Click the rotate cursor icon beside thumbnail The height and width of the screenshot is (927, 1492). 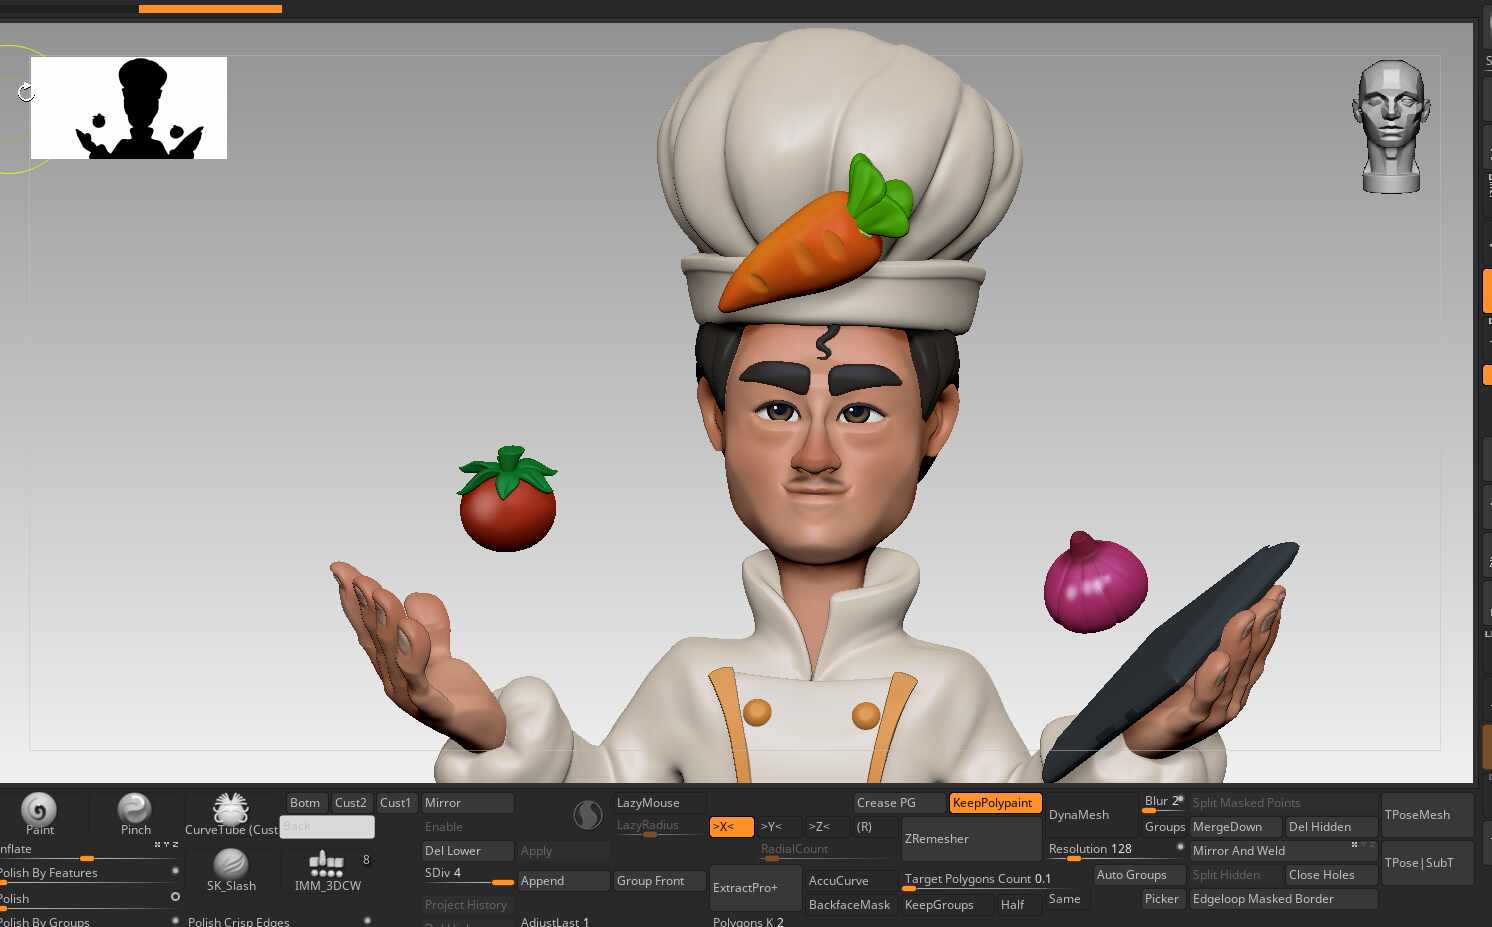[x=25, y=92]
